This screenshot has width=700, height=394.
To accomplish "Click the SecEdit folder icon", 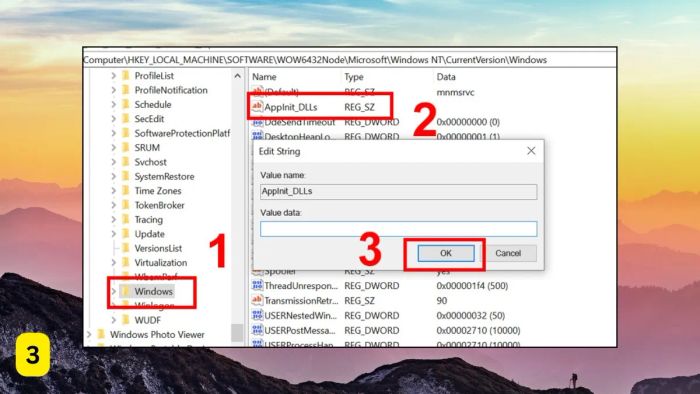I will tap(126, 119).
